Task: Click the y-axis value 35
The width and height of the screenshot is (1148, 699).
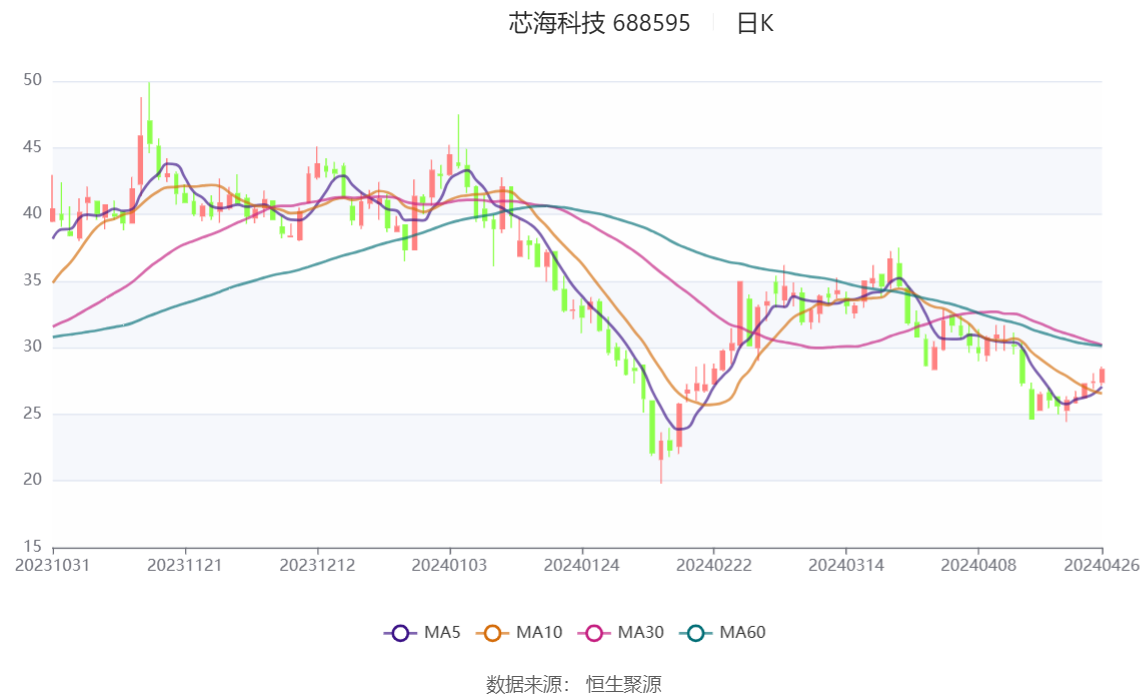Action: point(32,280)
